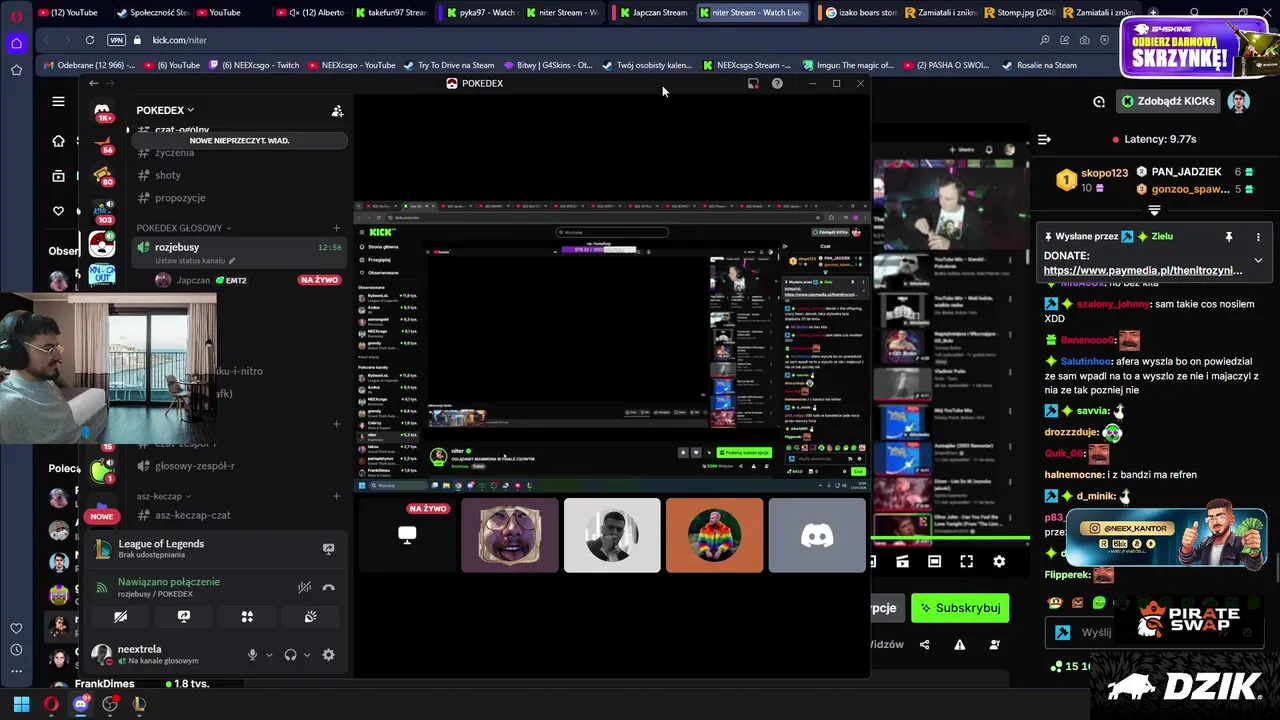Click the Kick chat message input
1280x720 pixels.
tap(1155, 632)
